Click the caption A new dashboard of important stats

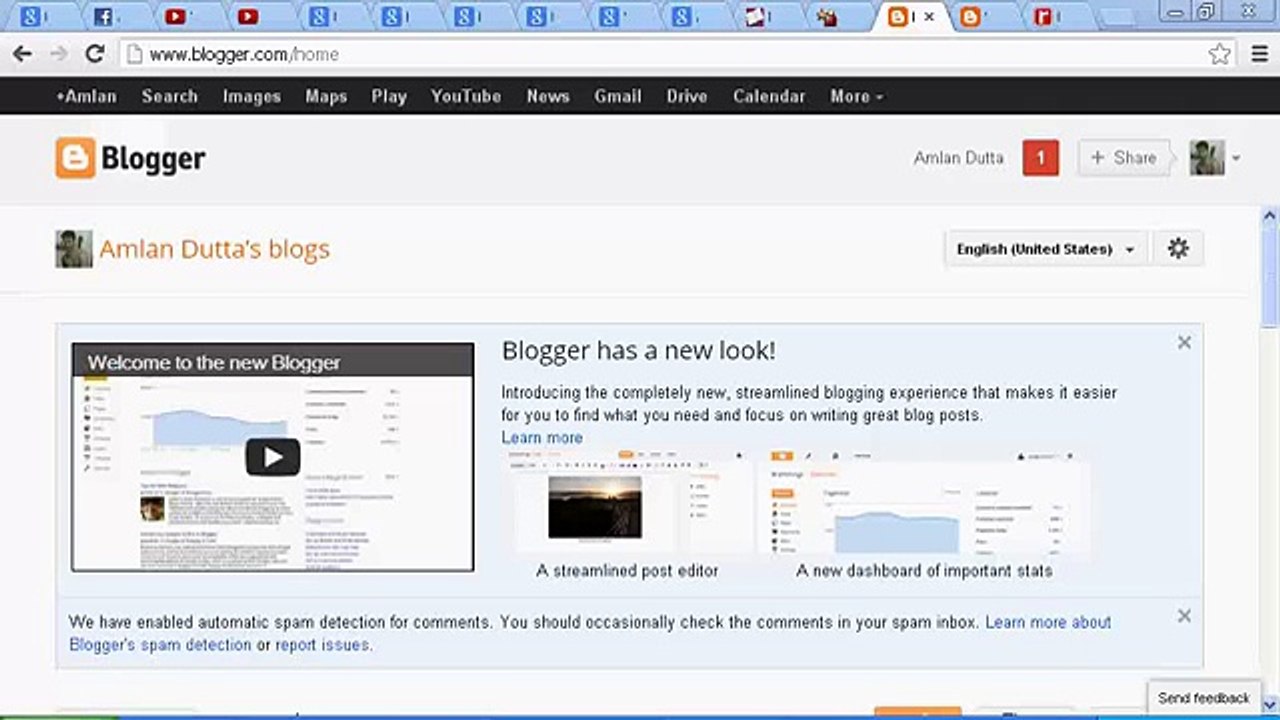coord(924,571)
